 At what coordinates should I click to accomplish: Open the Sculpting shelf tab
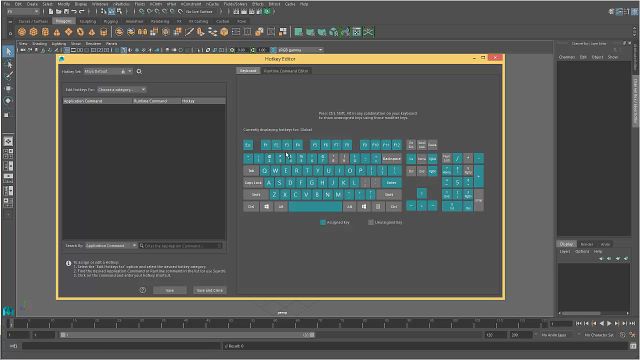87,21
